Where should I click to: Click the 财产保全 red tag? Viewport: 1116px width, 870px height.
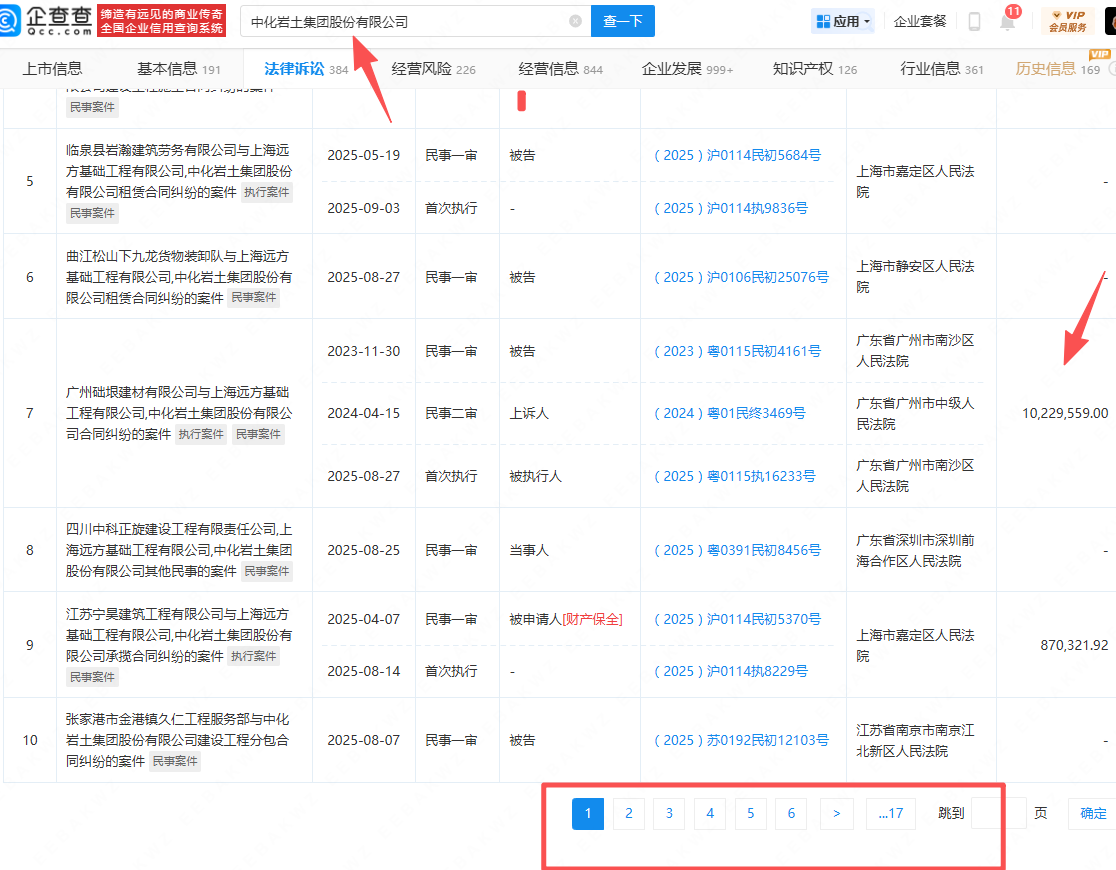592,619
